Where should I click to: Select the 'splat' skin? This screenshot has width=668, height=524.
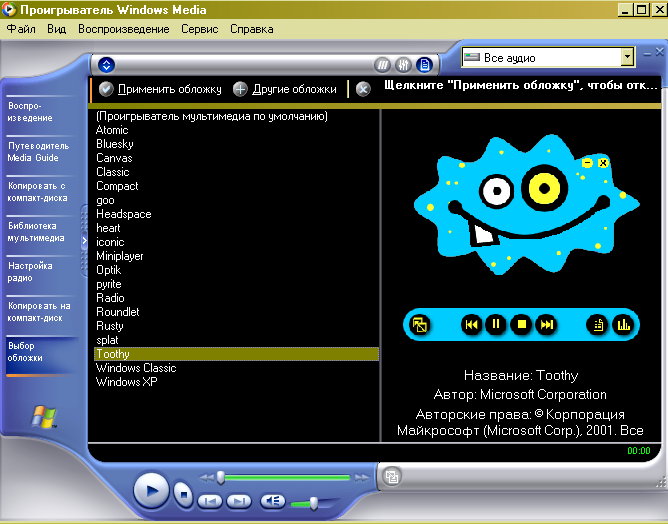236,340
